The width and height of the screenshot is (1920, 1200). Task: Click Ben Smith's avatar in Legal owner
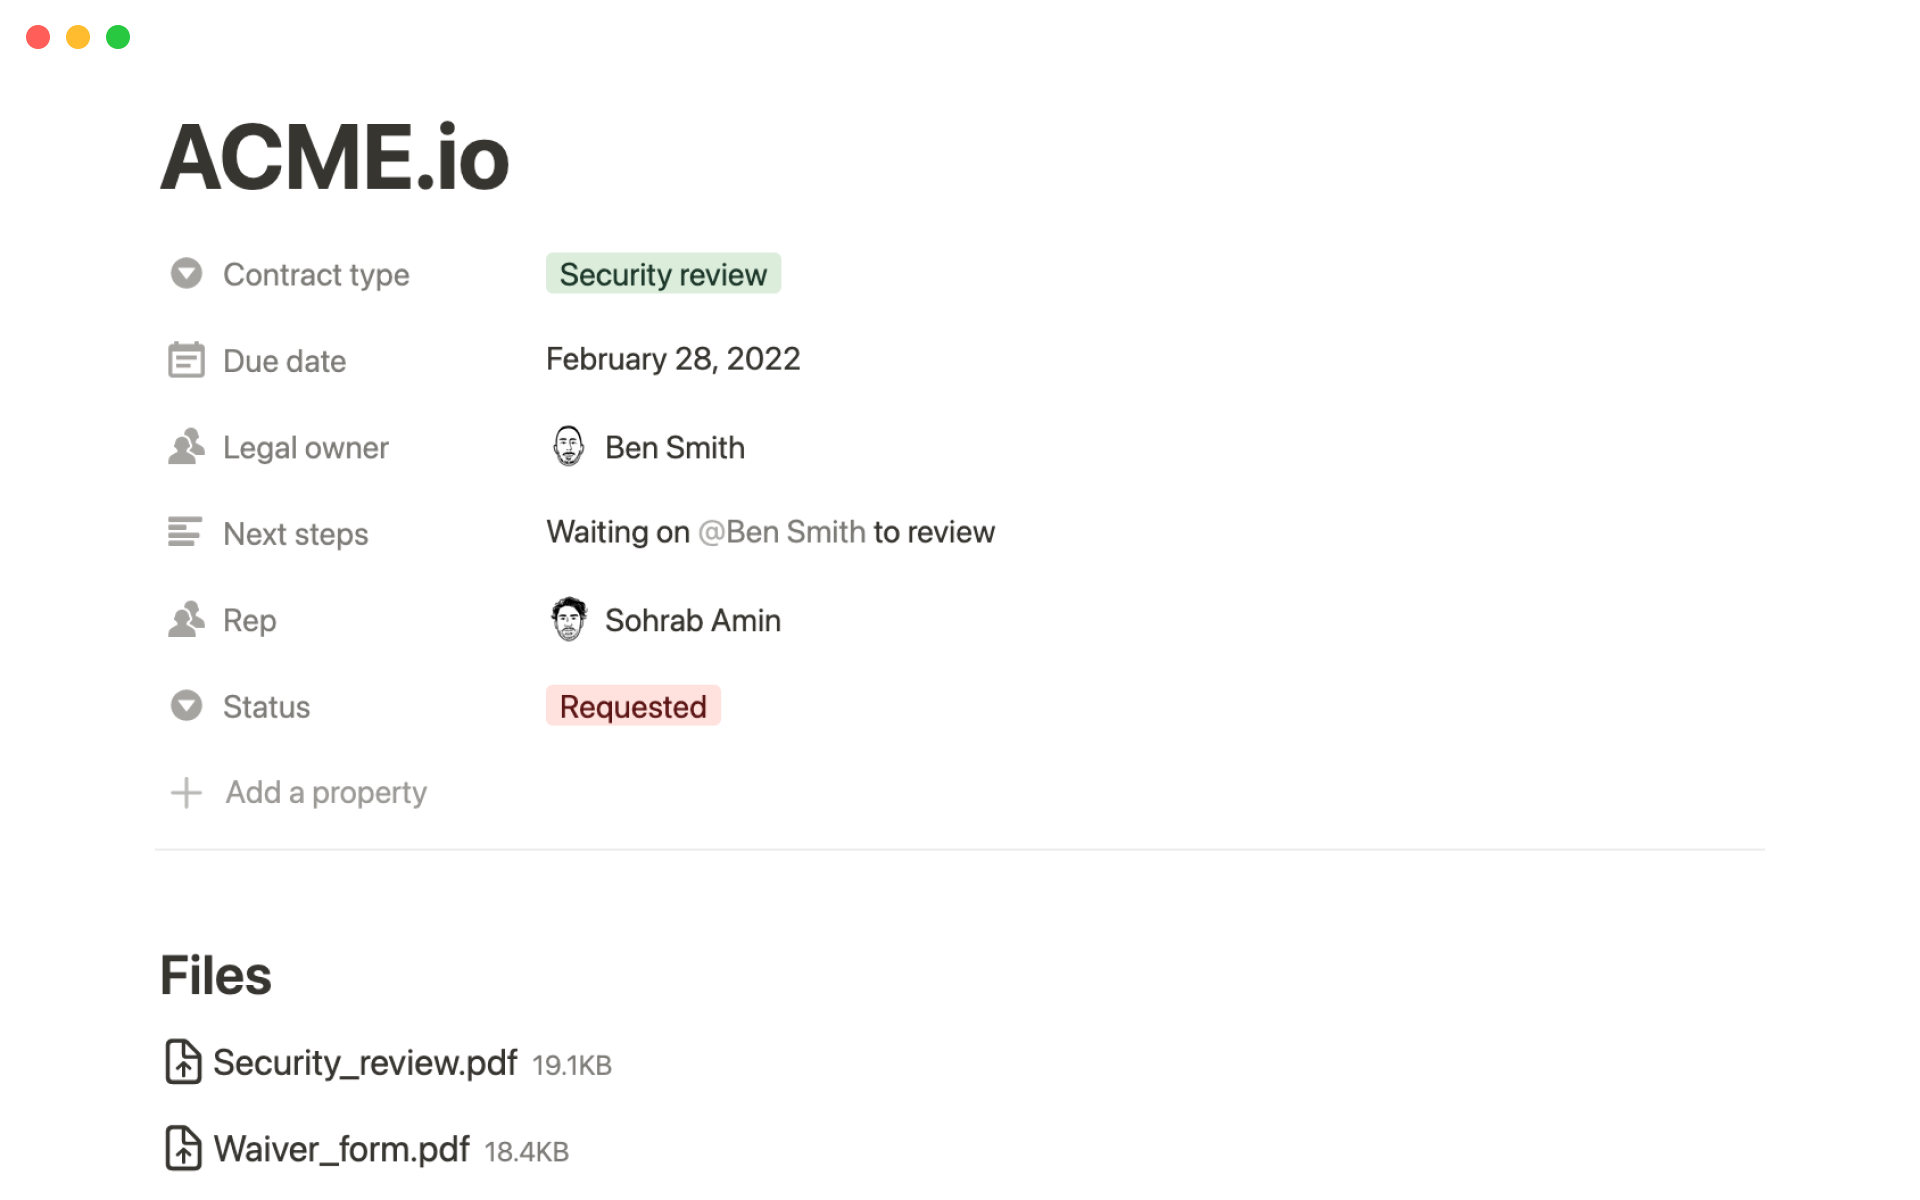pyautogui.click(x=568, y=446)
